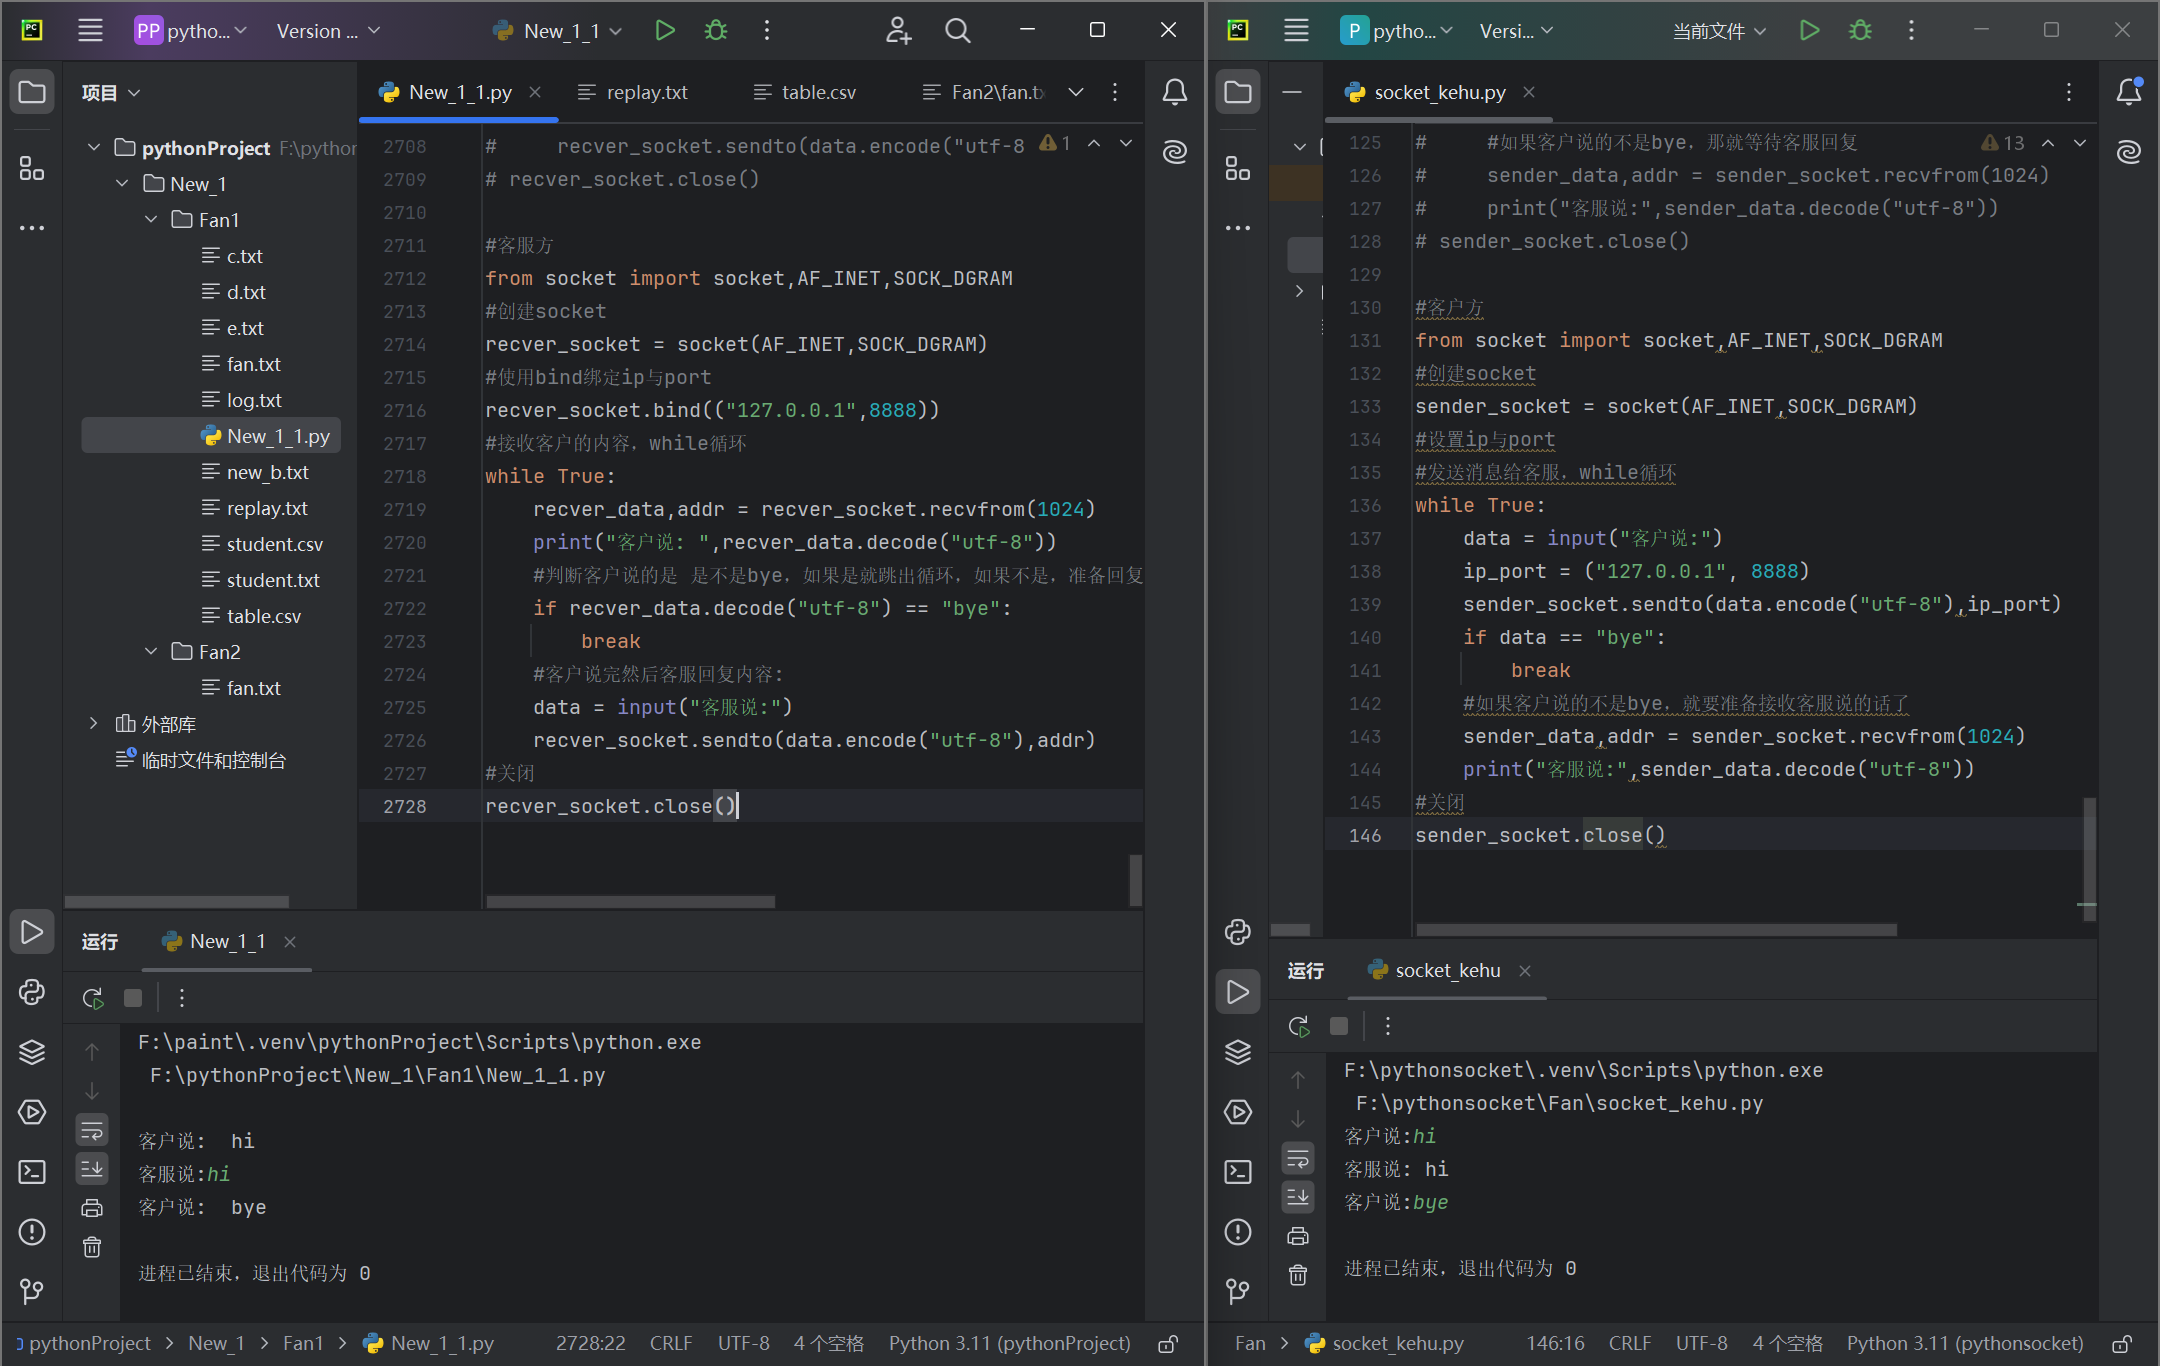Screen dimensions: 2160x1366
Task: Expand the 外部库 node in project tree
Action: (x=94, y=723)
